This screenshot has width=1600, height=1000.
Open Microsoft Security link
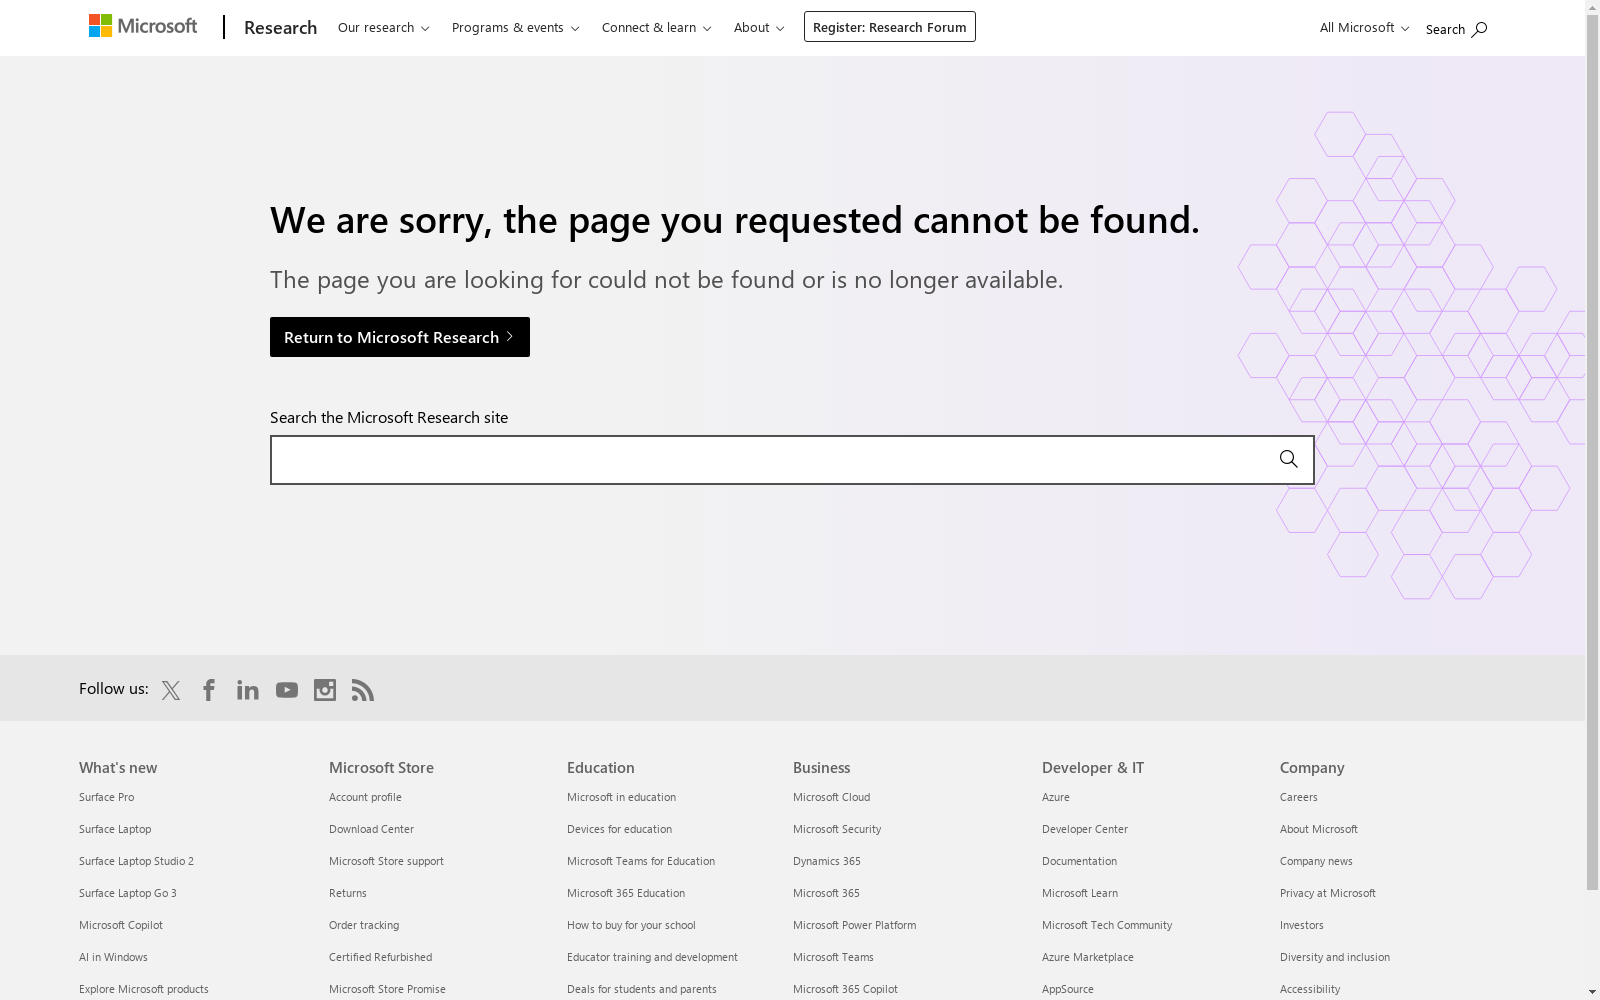pos(837,829)
